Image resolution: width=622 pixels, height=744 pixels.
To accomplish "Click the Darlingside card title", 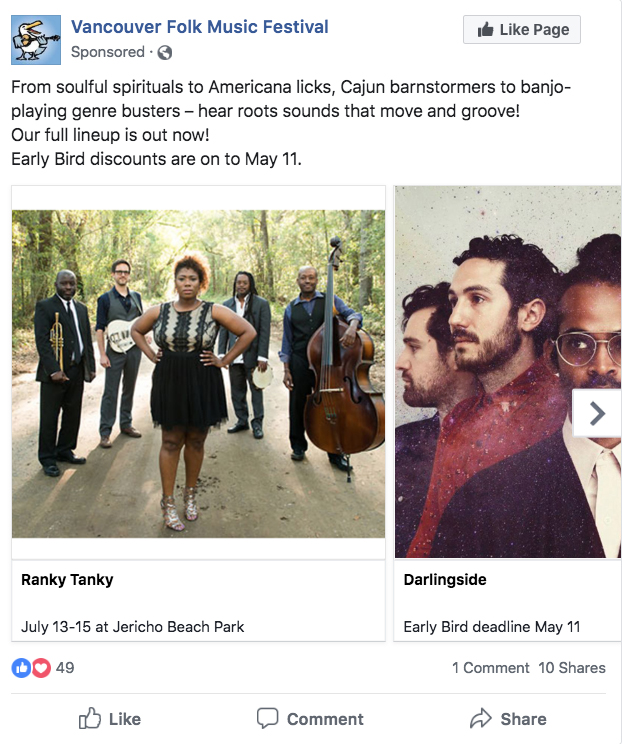I will 445,579.
